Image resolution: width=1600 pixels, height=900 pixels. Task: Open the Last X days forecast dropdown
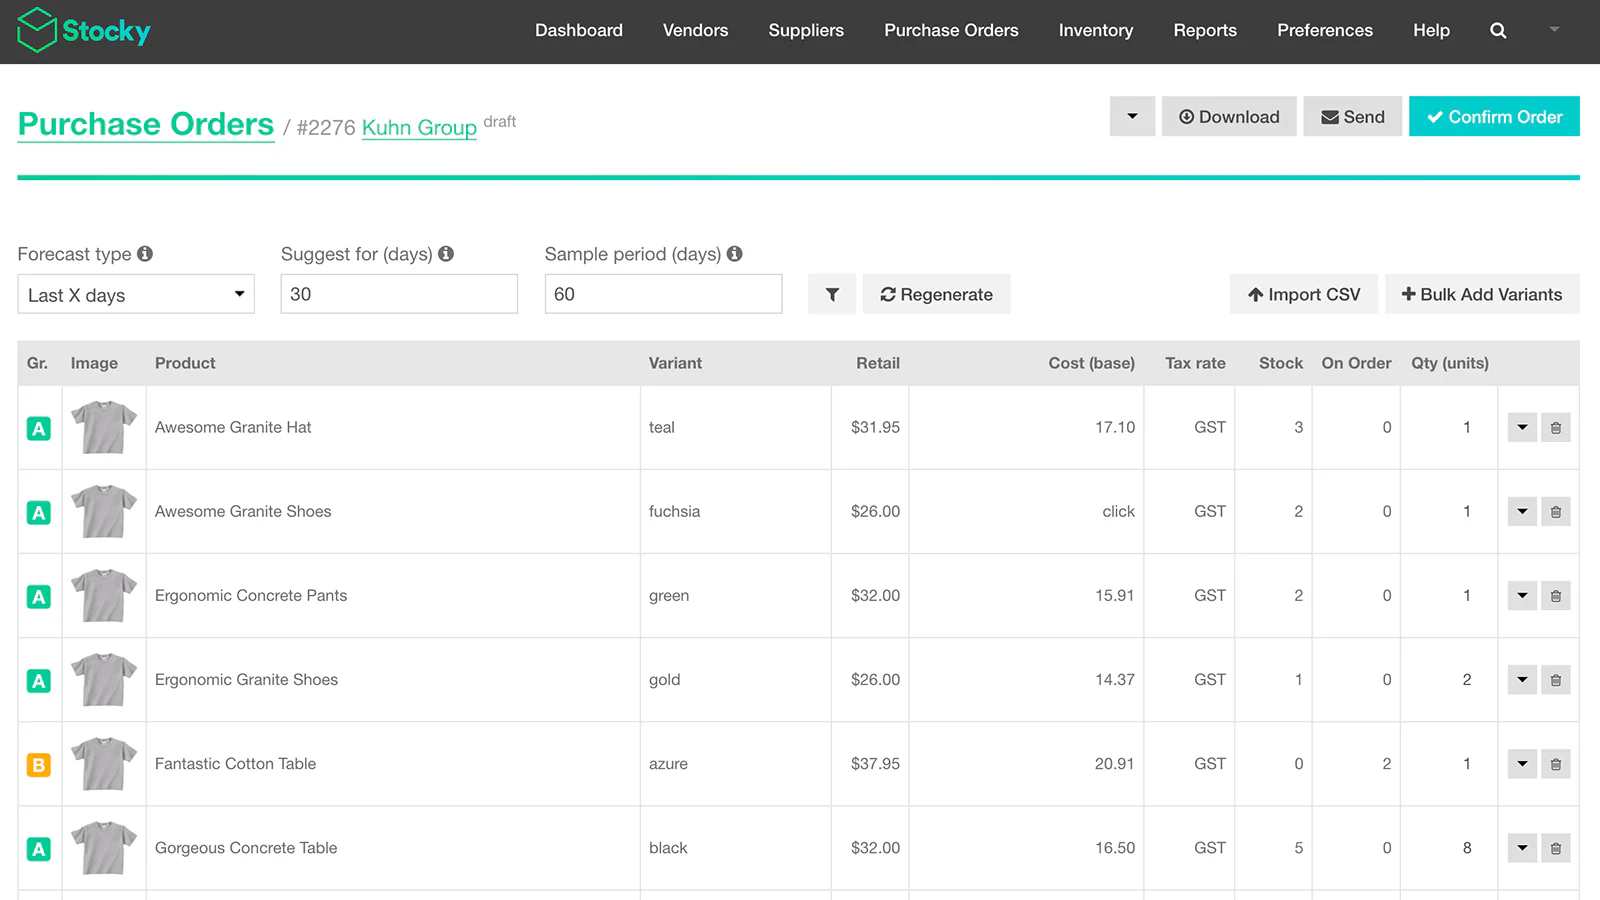point(136,294)
